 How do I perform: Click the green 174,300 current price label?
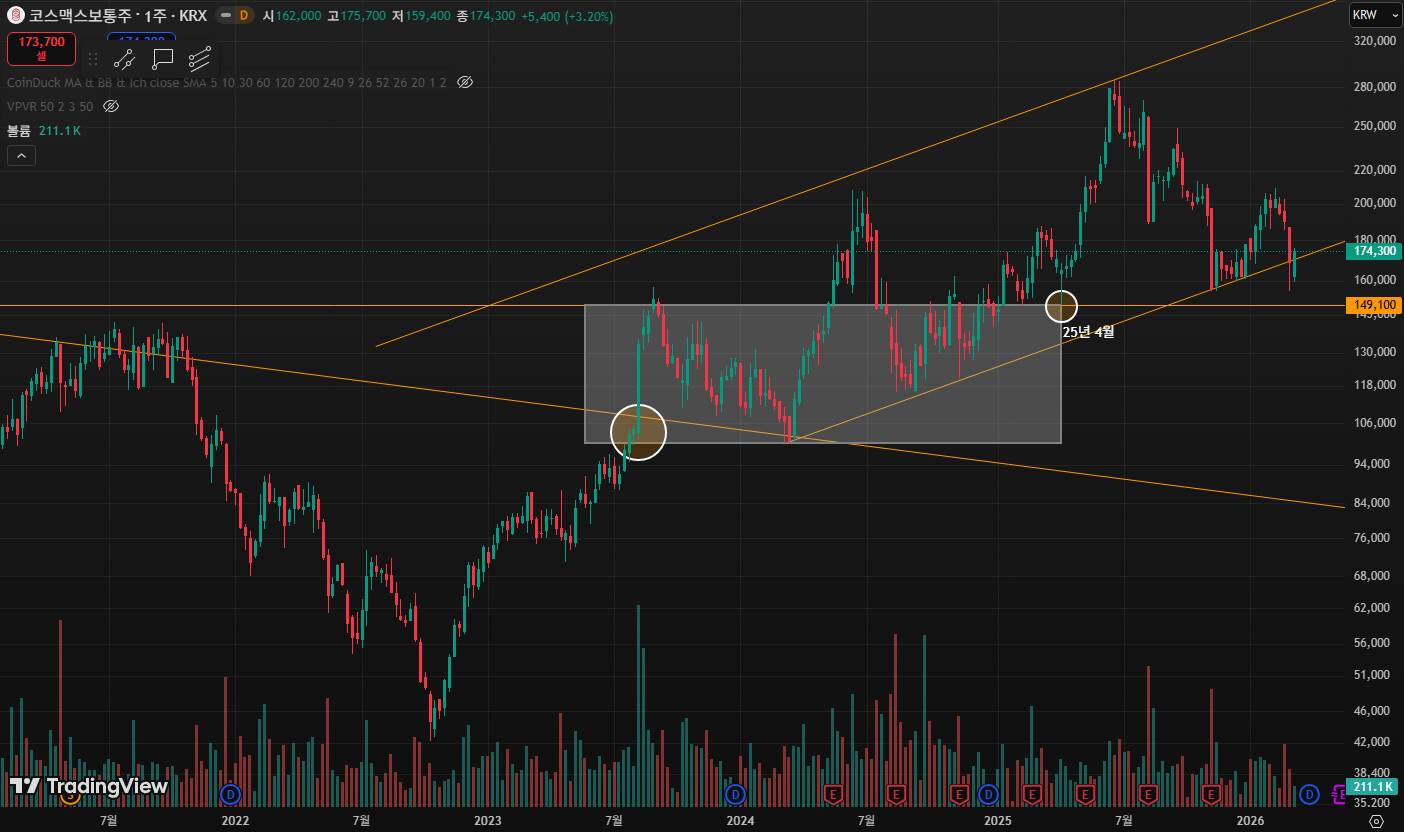tap(1374, 251)
